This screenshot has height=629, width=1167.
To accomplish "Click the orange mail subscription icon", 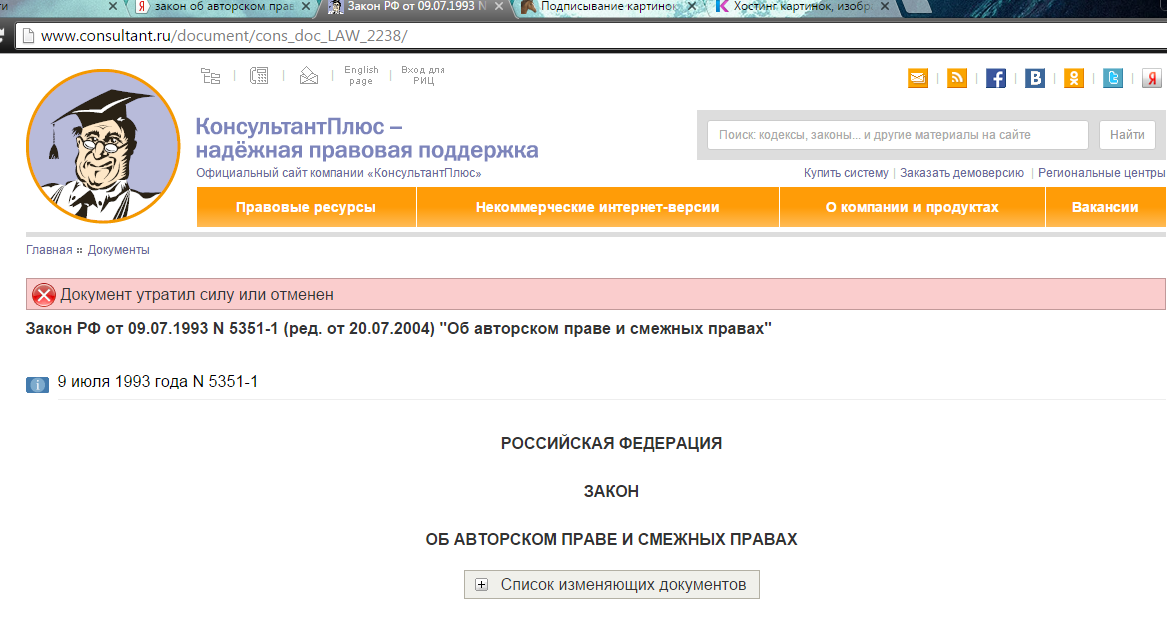I will click(918, 78).
